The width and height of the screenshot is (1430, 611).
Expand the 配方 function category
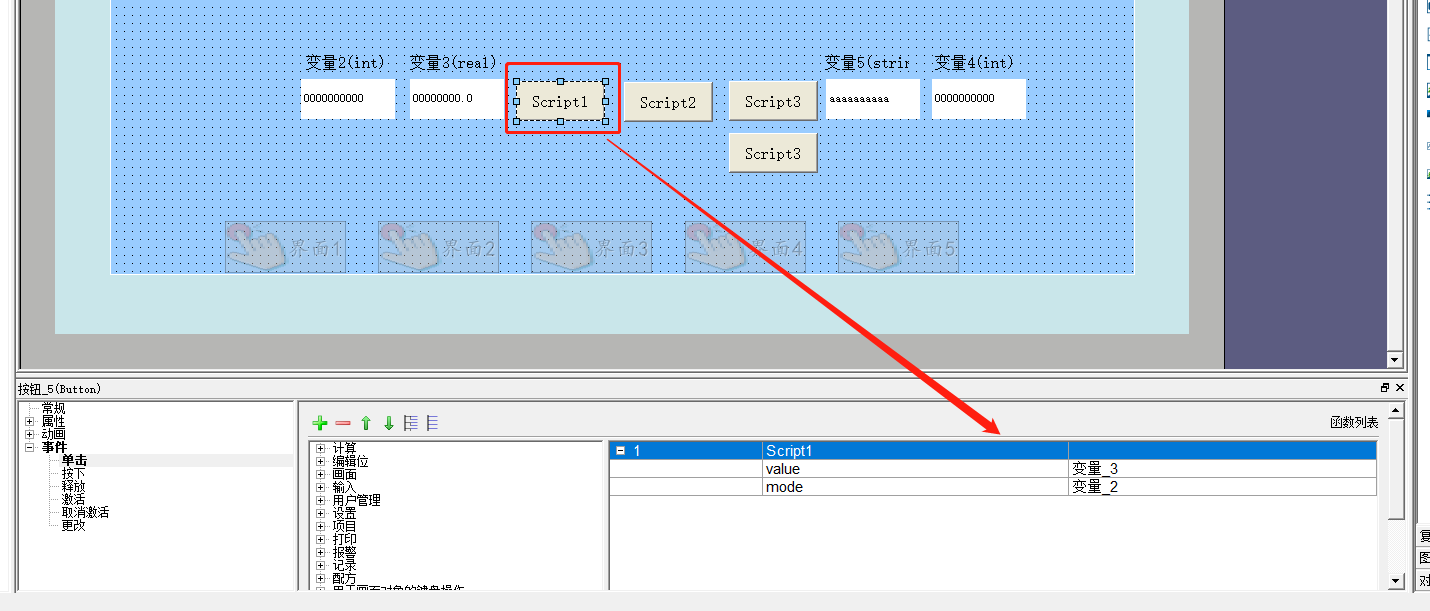click(x=320, y=578)
